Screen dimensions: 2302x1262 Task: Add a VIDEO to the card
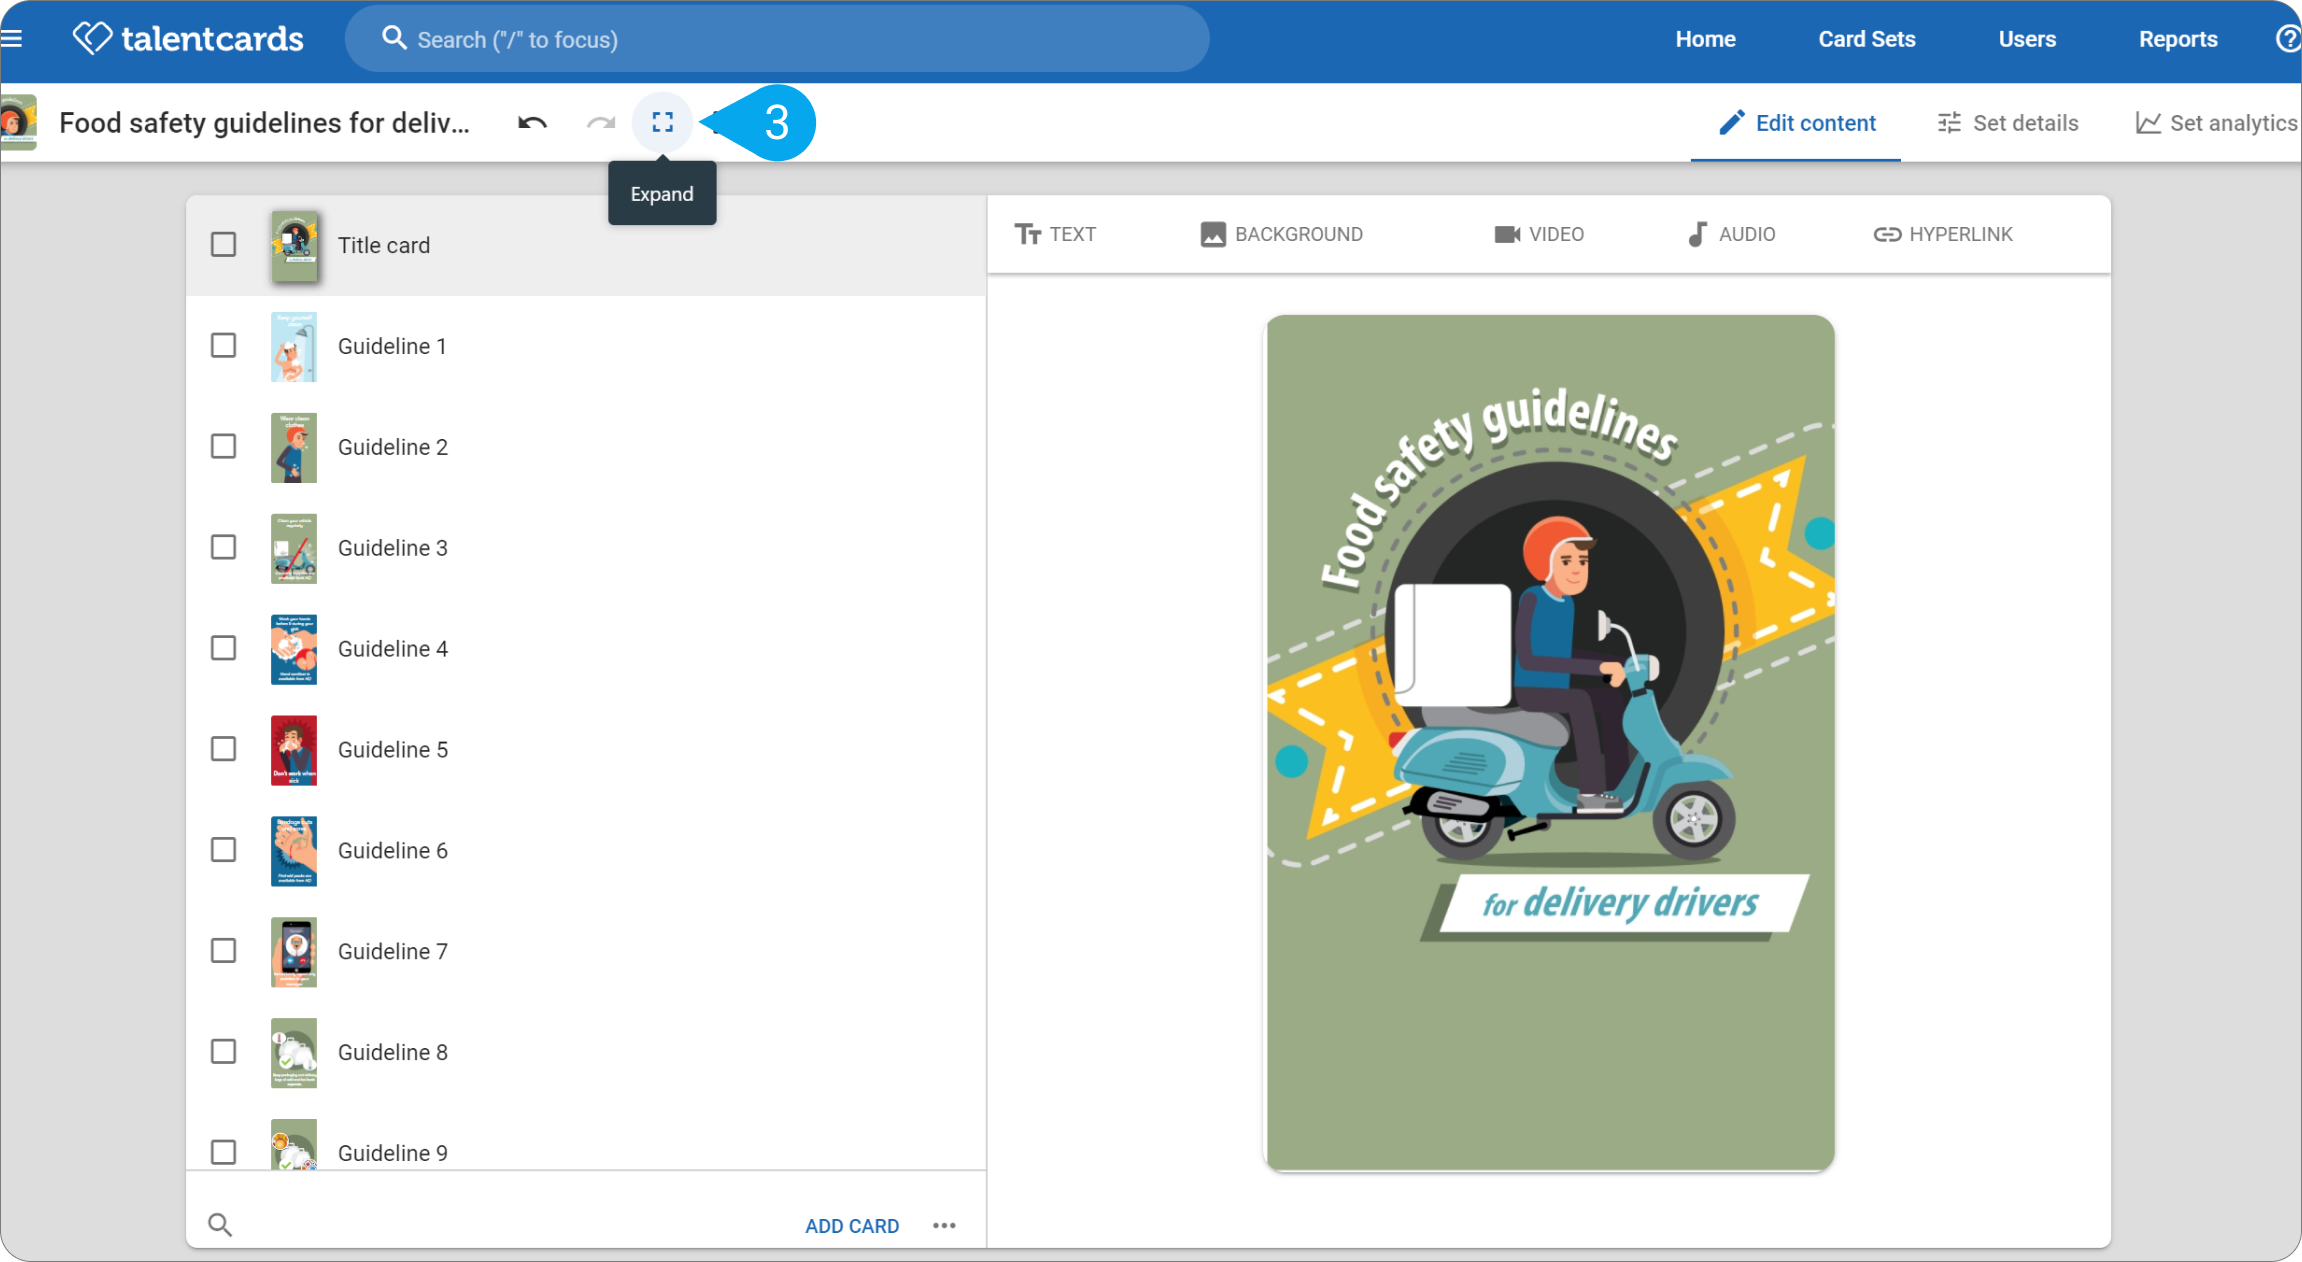(1539, 234)
